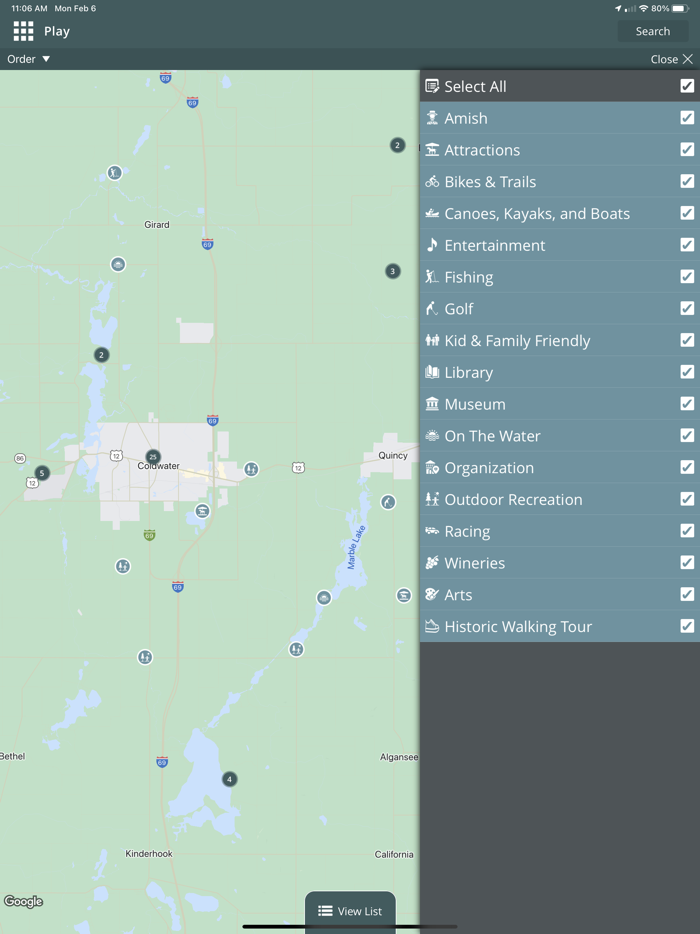Click the Entertainment music note icon
This screenshot has width=700, height=934.
click(432, 245)
